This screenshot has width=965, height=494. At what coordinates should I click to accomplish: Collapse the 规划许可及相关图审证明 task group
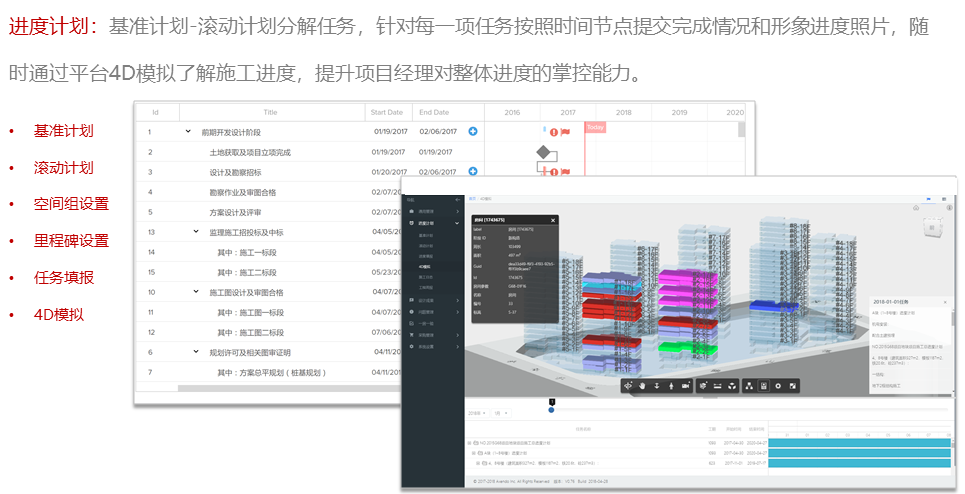pos(196,352)
